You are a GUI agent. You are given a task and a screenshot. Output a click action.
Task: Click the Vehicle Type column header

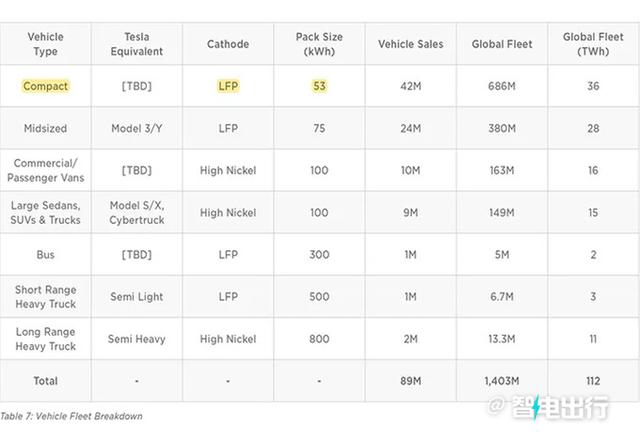point(45,44)
